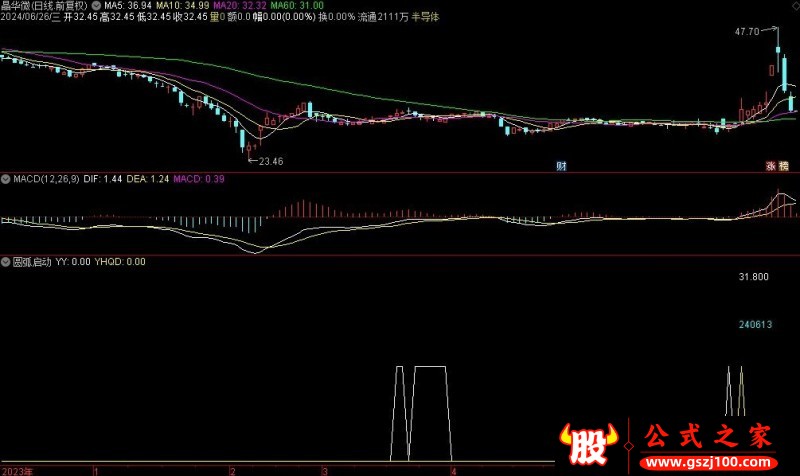Click the turnover rate 换0.00%
The image size is (800, 476).
point(336,17)
